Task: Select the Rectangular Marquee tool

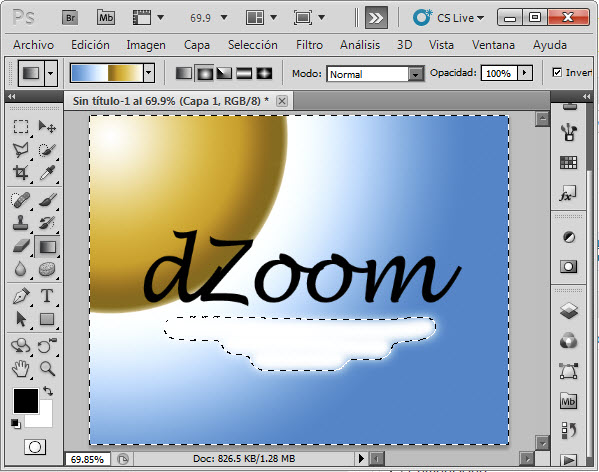Action: tap(21, 126)
